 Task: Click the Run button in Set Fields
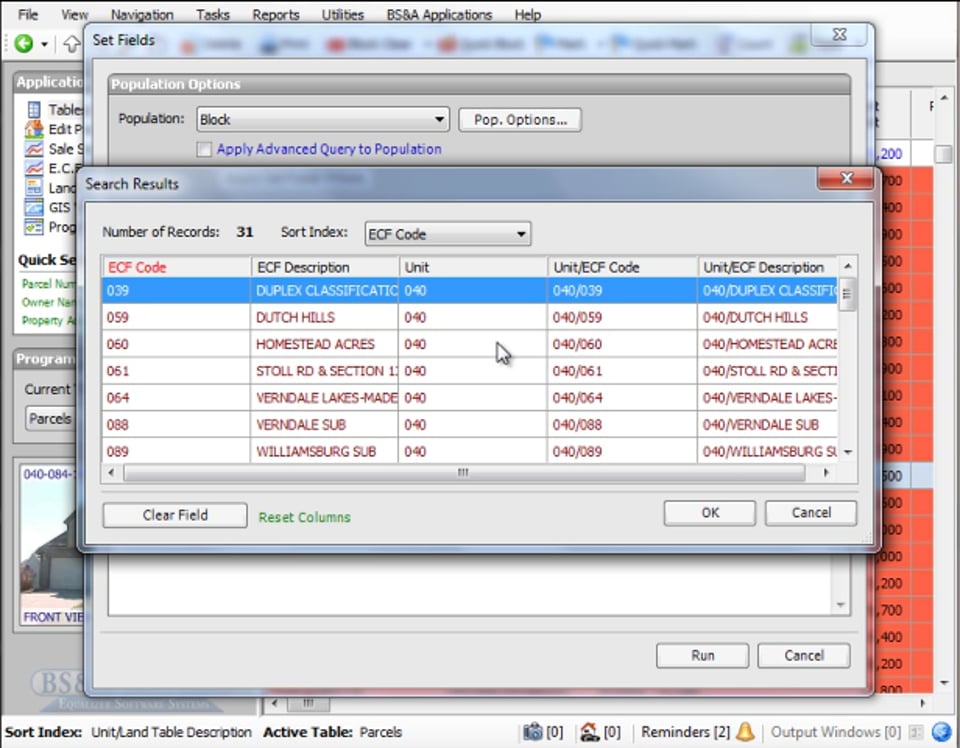[x=702, y=656]
